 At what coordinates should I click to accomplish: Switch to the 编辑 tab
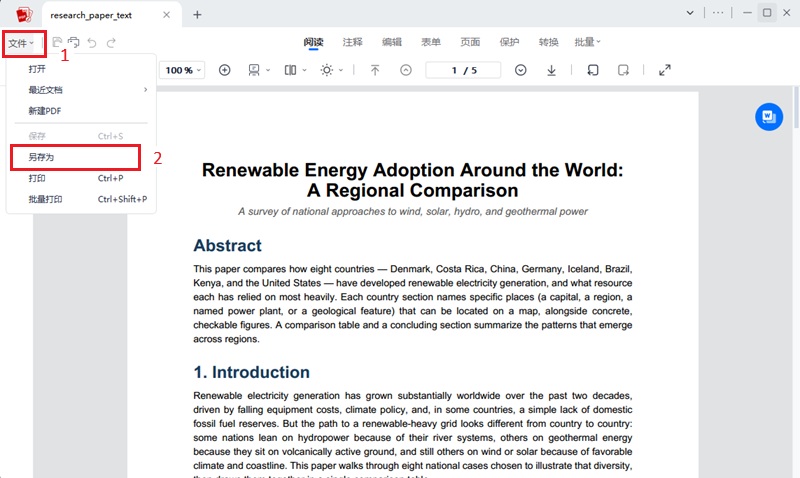[392, 42]
